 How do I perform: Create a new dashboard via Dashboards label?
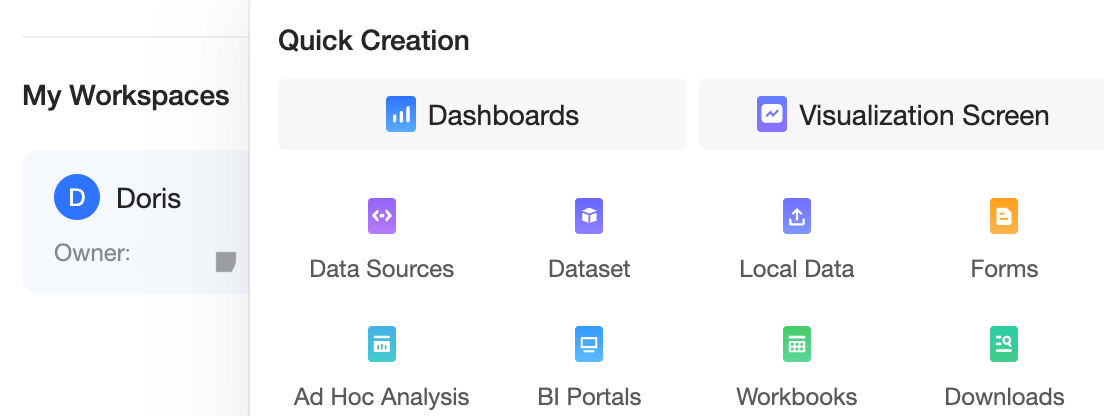tap(503, 115)
